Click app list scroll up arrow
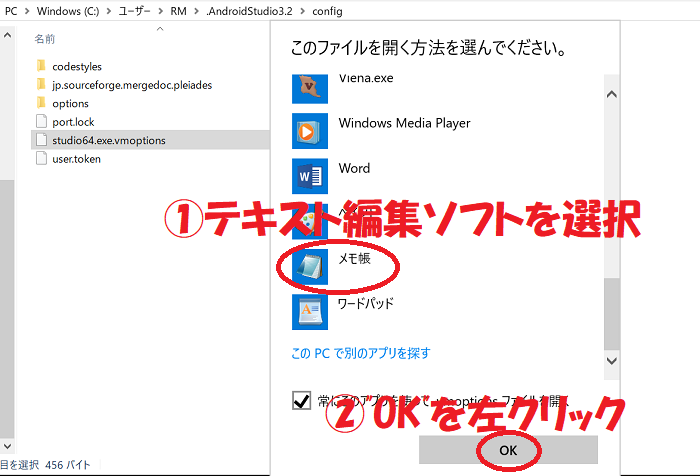Viewport: 700px width, 476px height. pyautogui.click(x=612, y=94)
